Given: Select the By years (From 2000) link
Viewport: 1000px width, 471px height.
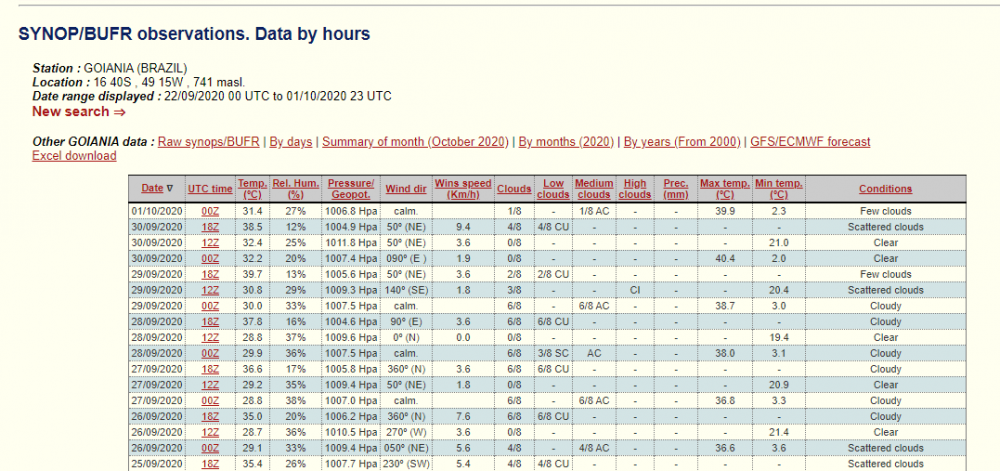Looking at the screenshot, I should [x=683, y=142].
